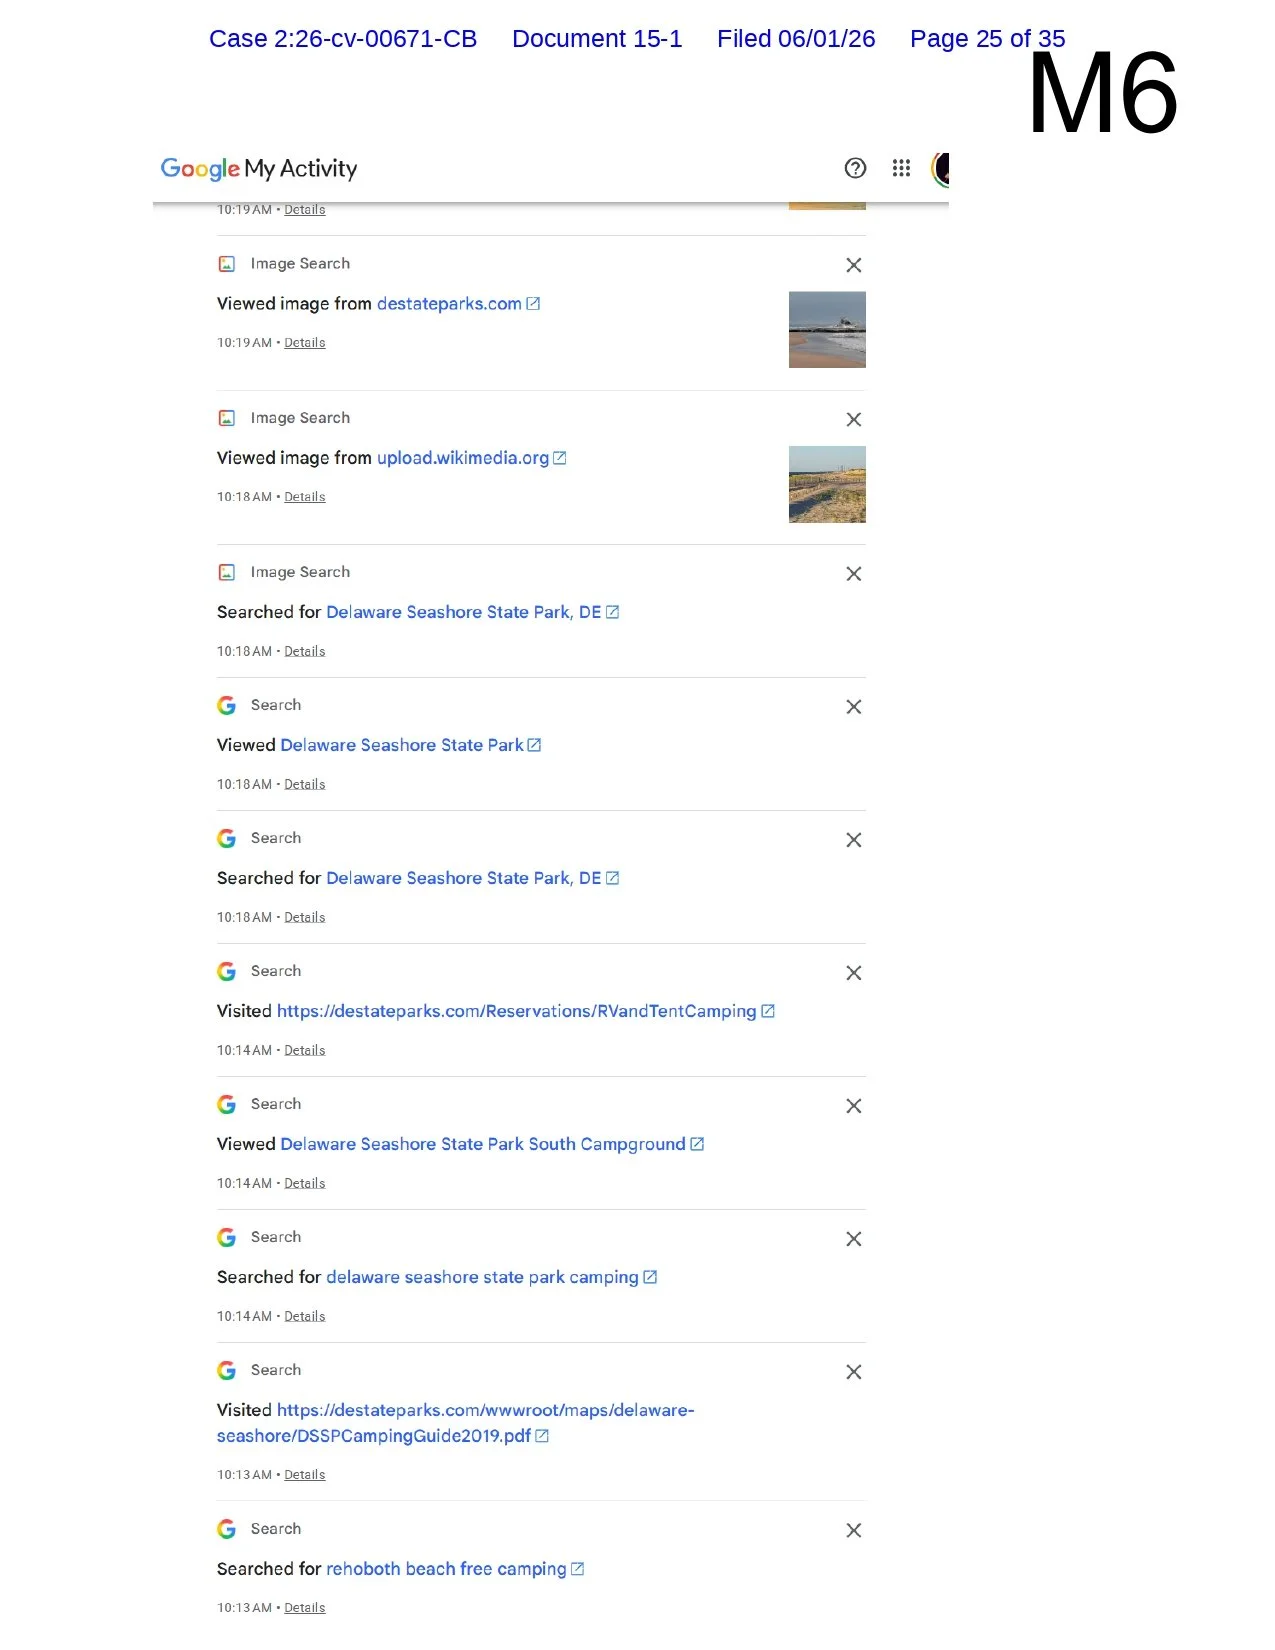Open the Google My Activity help icon
This screenshot has width=1275, height=1650.
855,168
